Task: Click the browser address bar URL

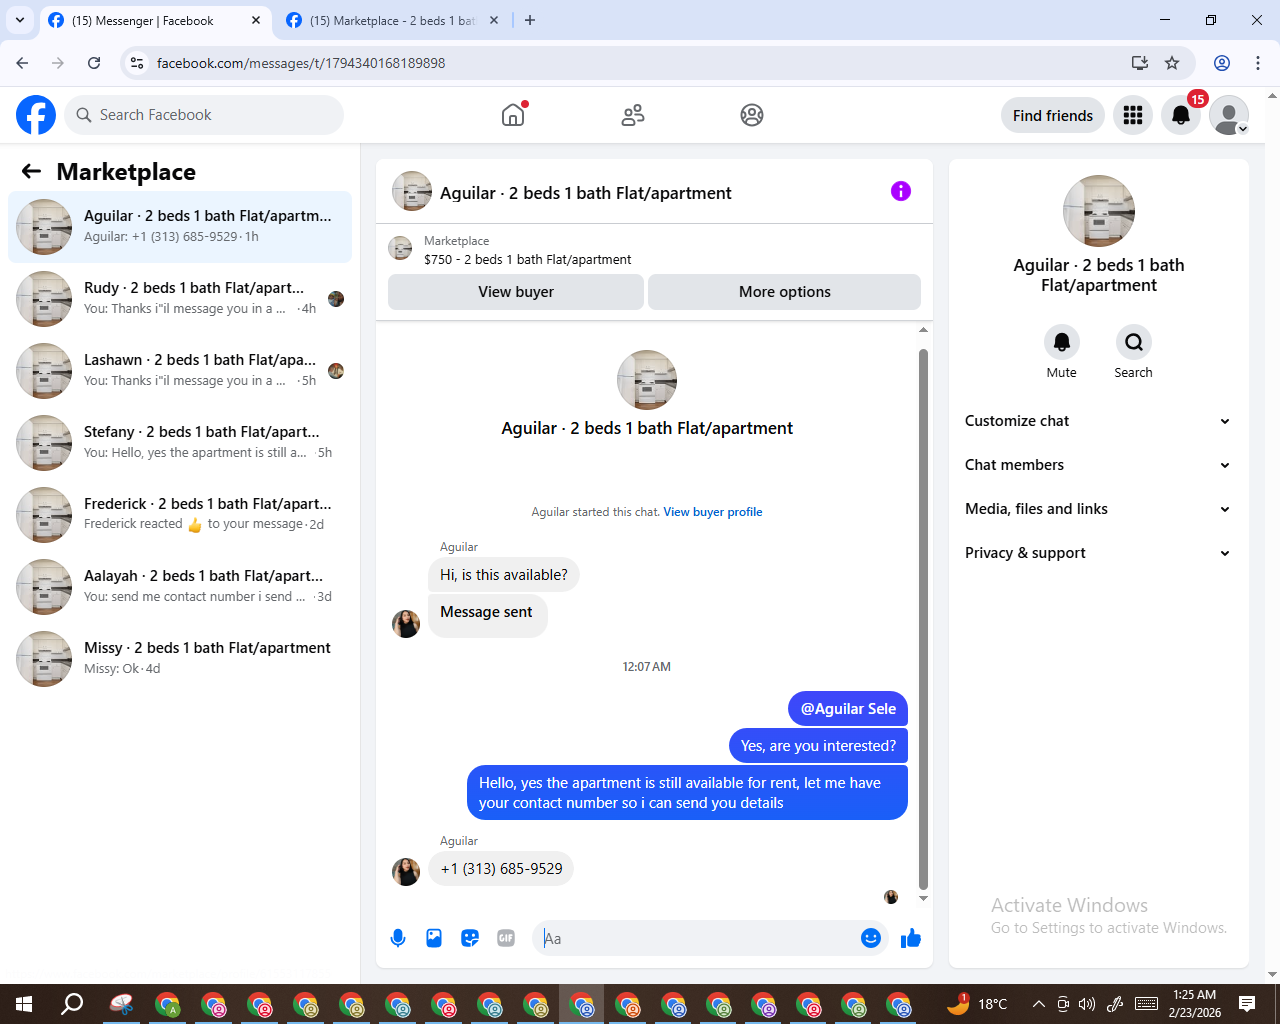Action: [301, 63]
